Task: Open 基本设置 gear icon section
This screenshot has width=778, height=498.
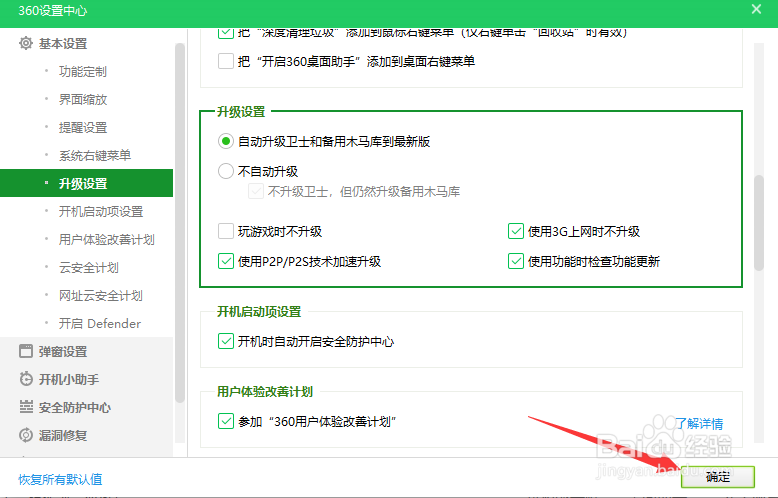Action: click(26, 43)
